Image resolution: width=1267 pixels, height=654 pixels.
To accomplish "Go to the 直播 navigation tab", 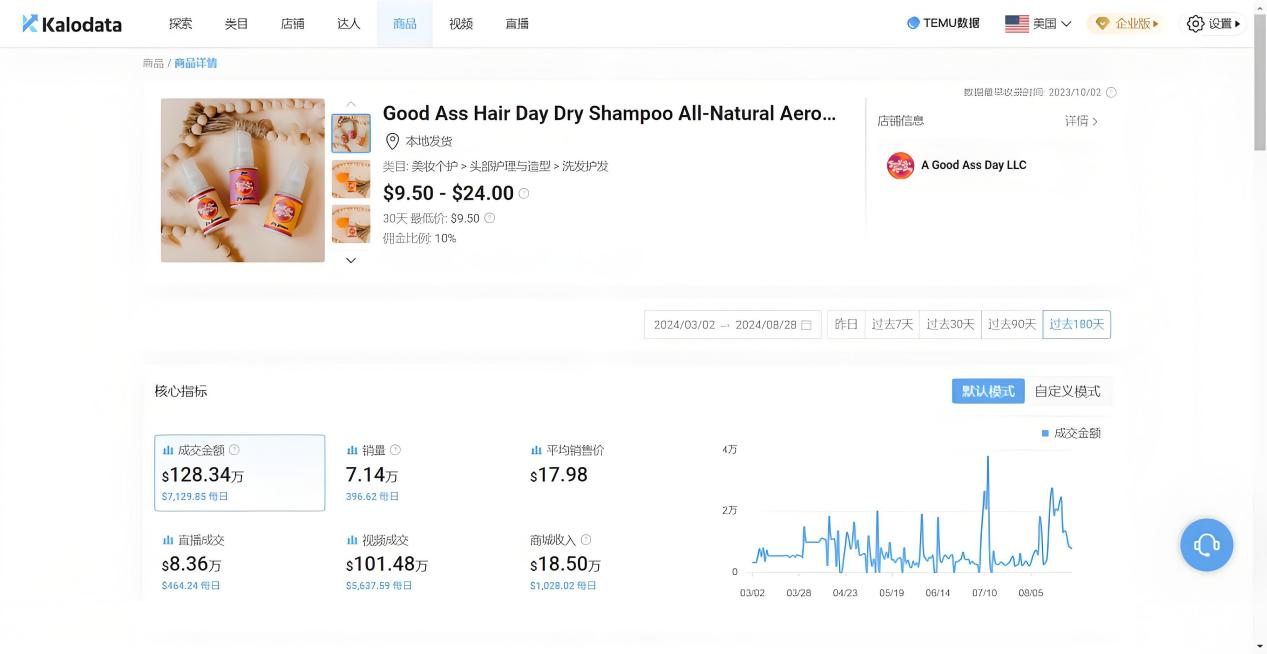I will click(517, 24).
